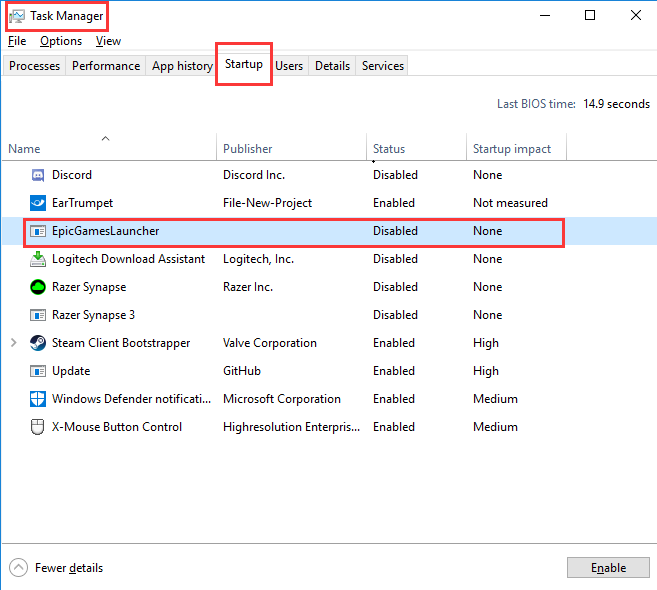Viewport: 657px width, 590px height.
Task: Click Medium impact for X-Mouse
Action: (495, 427)
